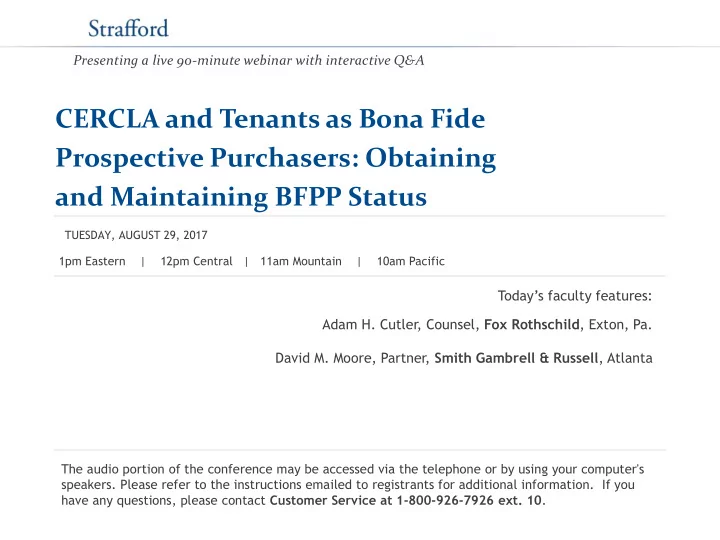Click the location Exton, Pa.
This screenshot has height=540, width=720.
(x=620, y=325)
